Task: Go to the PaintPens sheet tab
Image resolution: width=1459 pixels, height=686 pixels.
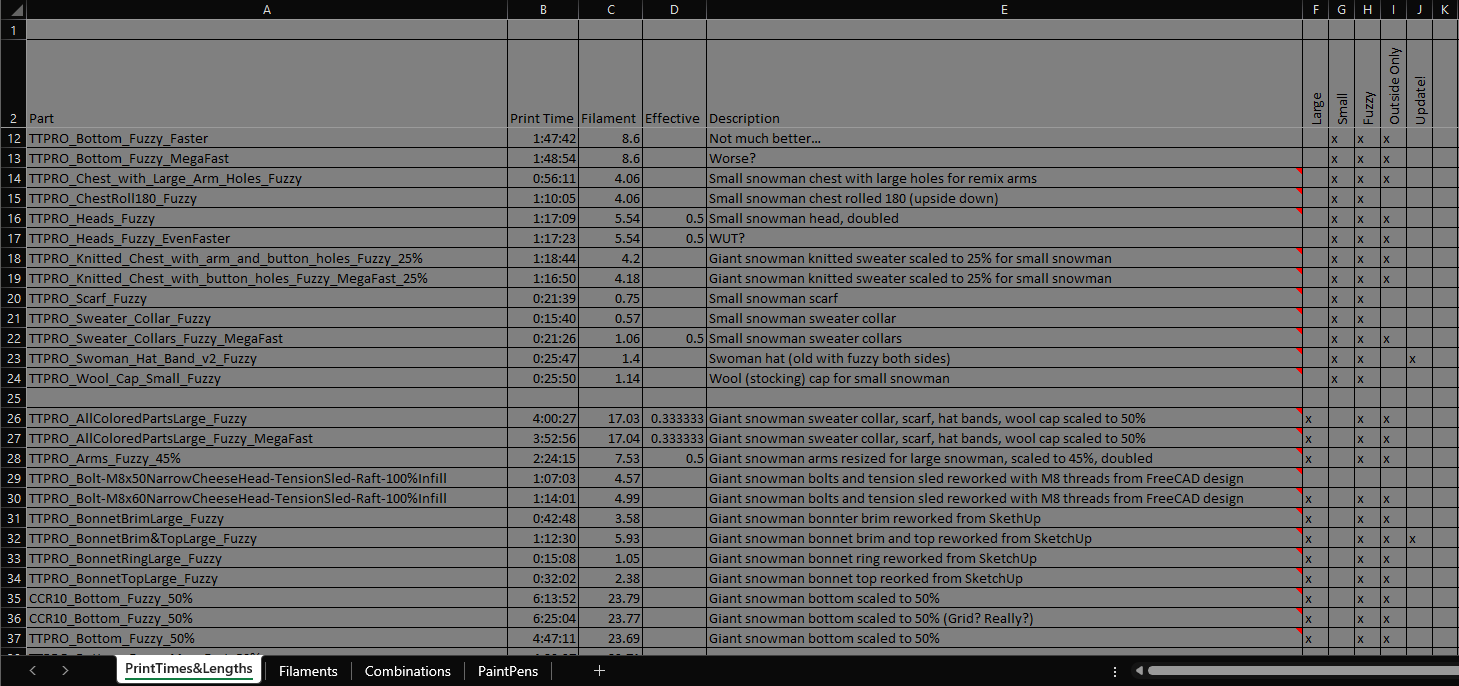Action: pyautogui.click(x=507, y=671)
